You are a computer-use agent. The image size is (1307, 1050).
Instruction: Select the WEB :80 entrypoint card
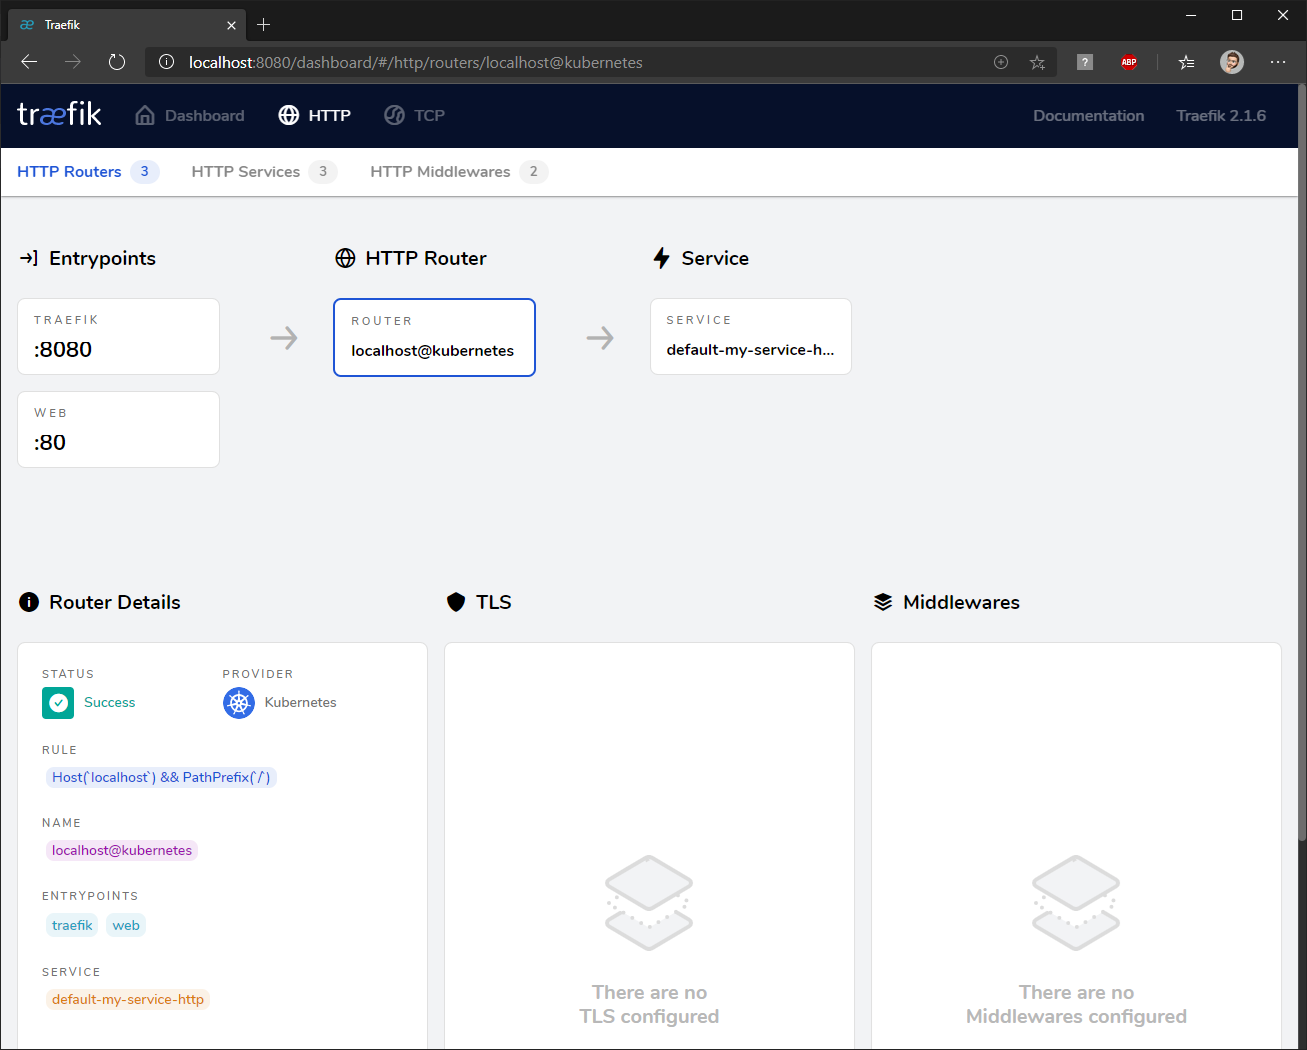[119, 430]
